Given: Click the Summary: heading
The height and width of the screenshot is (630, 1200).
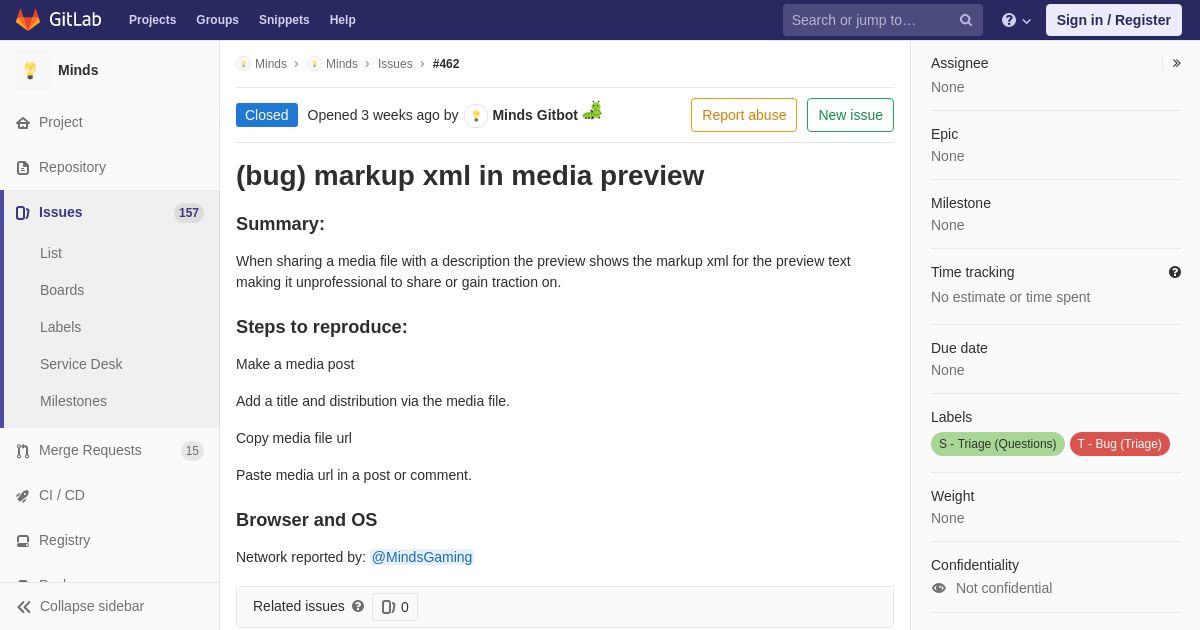Looking at the screenshot, I should 280,224.
